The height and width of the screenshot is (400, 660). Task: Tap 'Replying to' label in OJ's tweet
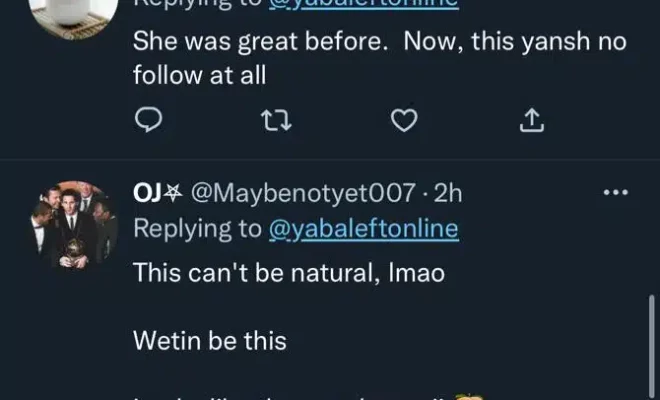tap(197, 229)
